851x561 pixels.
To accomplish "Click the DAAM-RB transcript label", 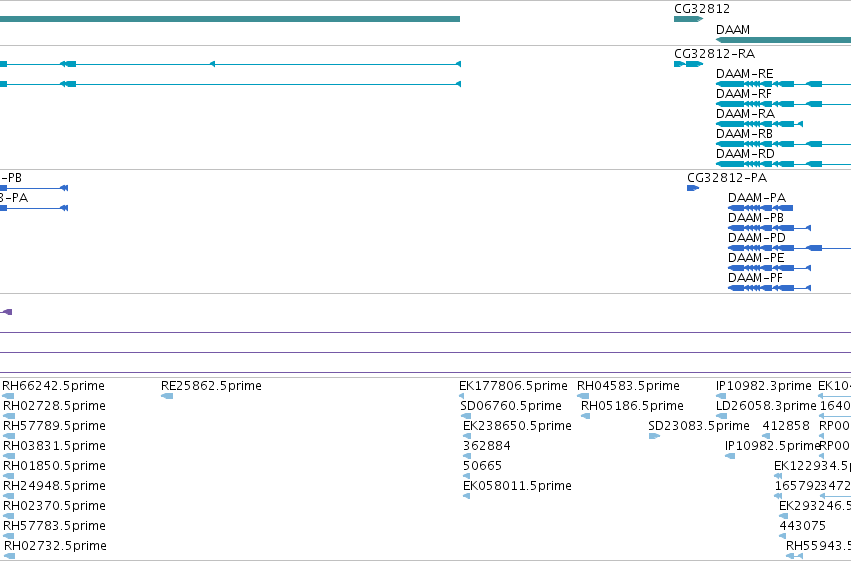I will click(744, 134).
